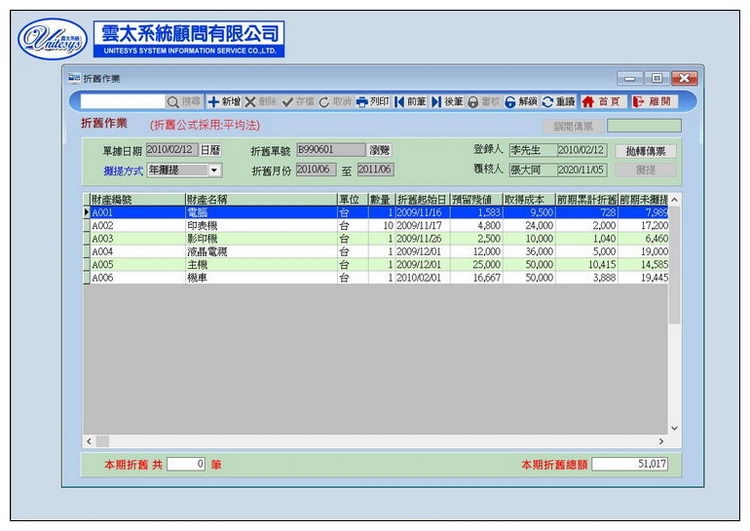Click the 新增 (add new) toolbar icon
The height and width of the screenshot is (531, 750).
[224, 102]
